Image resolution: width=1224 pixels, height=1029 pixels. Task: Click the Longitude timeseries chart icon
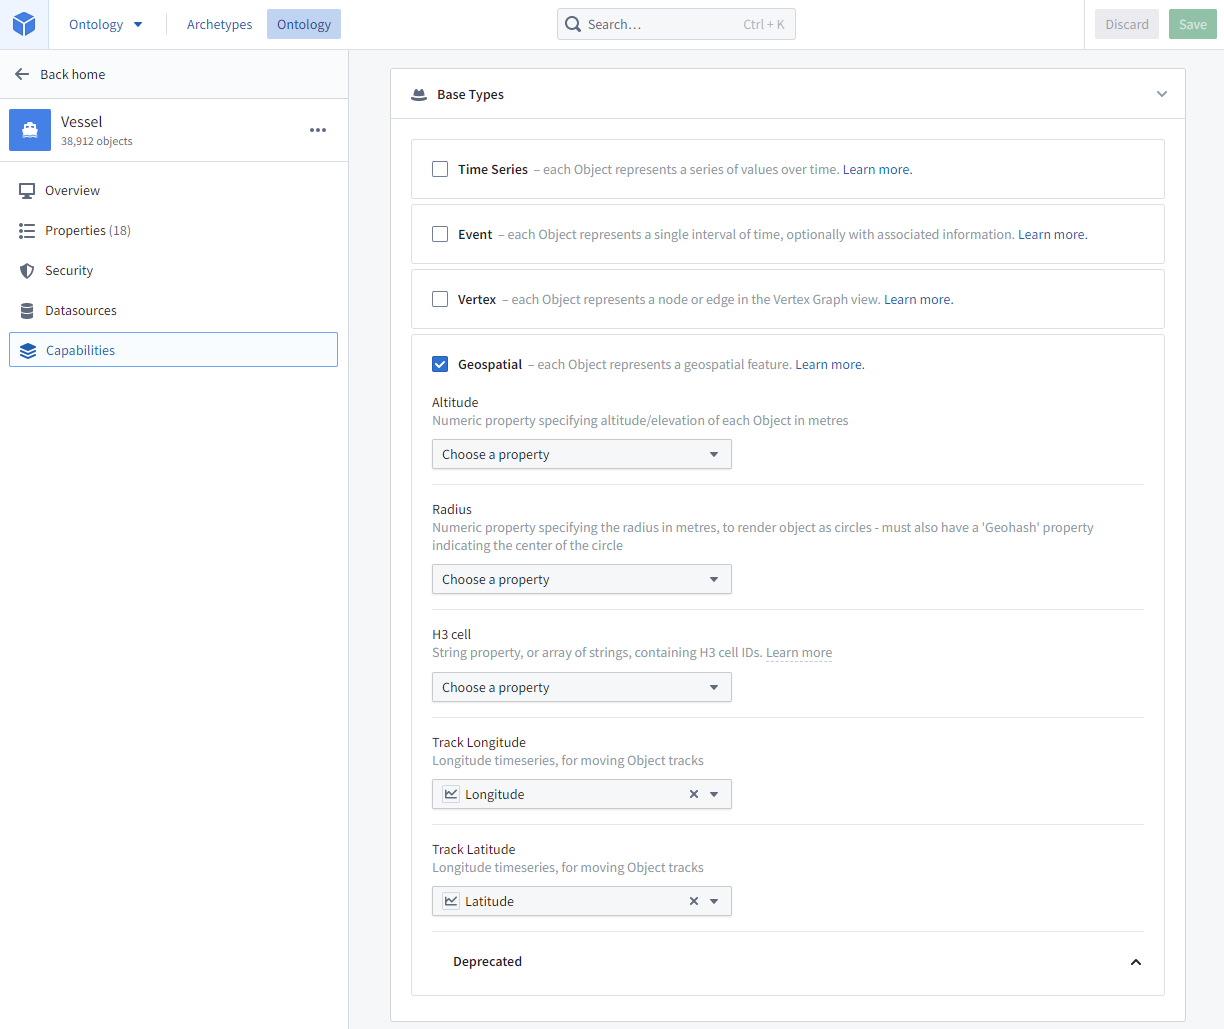451,794
